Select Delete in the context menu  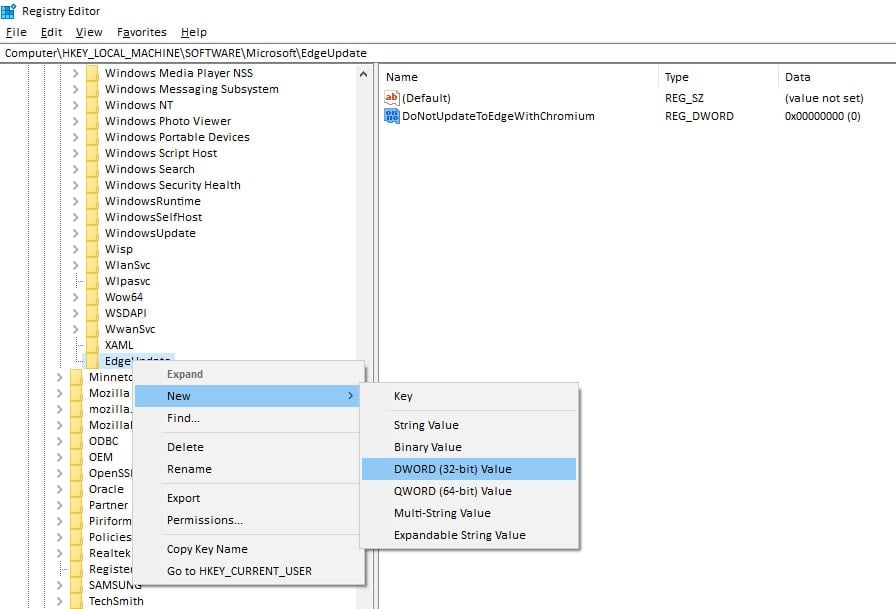(x=248, y=447)
